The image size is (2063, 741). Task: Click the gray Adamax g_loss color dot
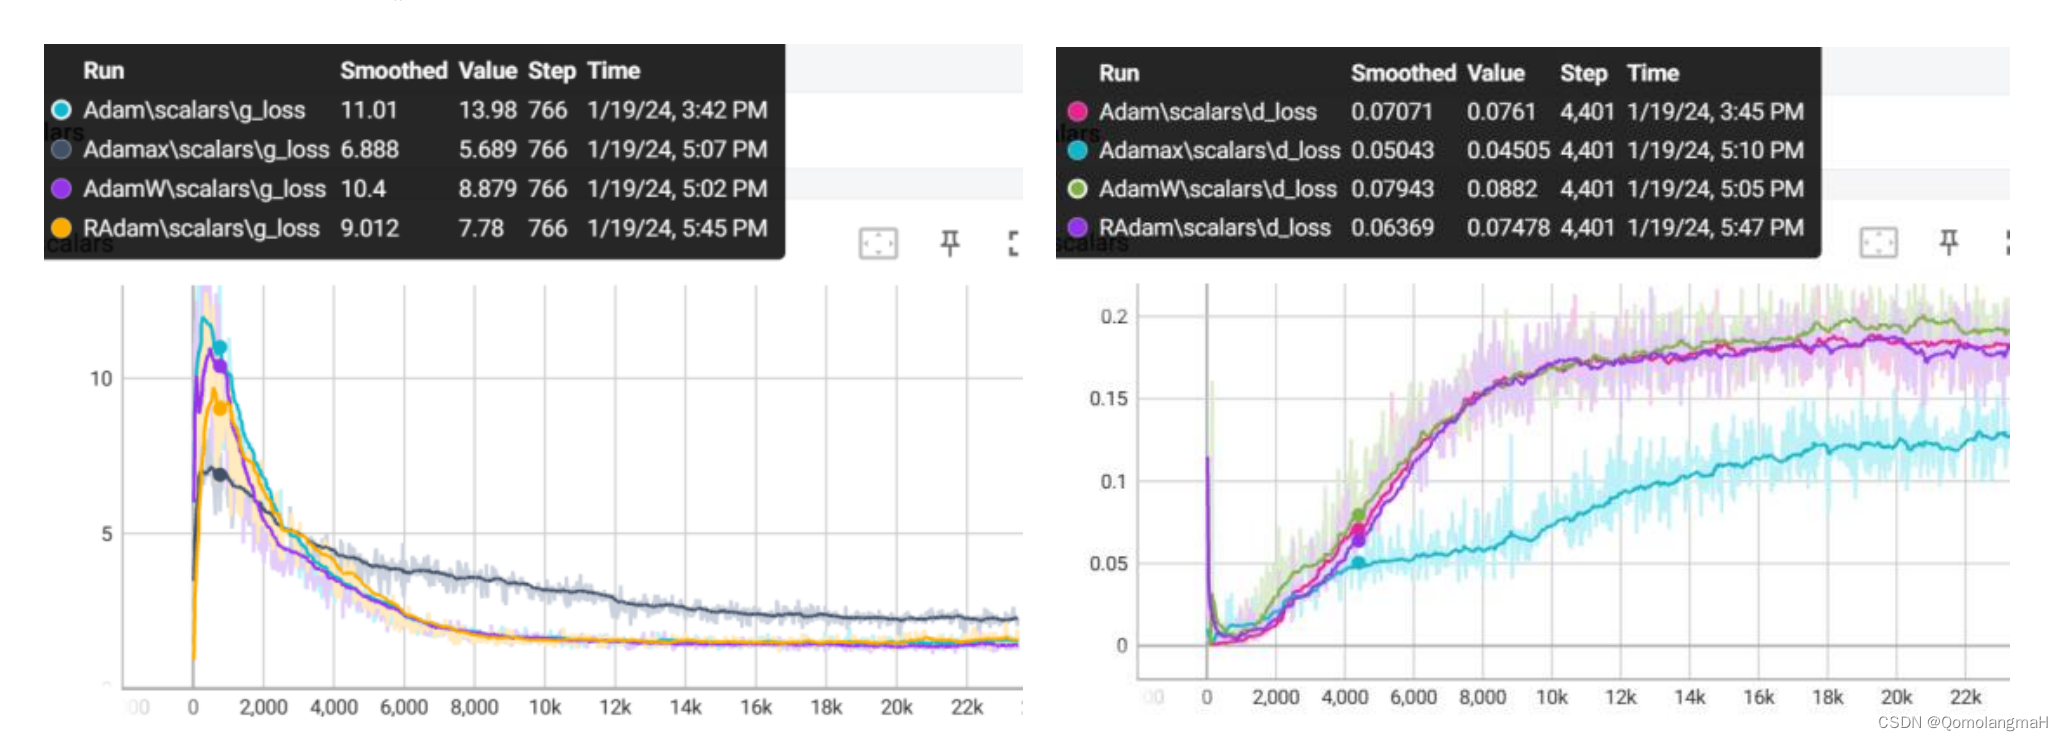(x=61, y=149)
